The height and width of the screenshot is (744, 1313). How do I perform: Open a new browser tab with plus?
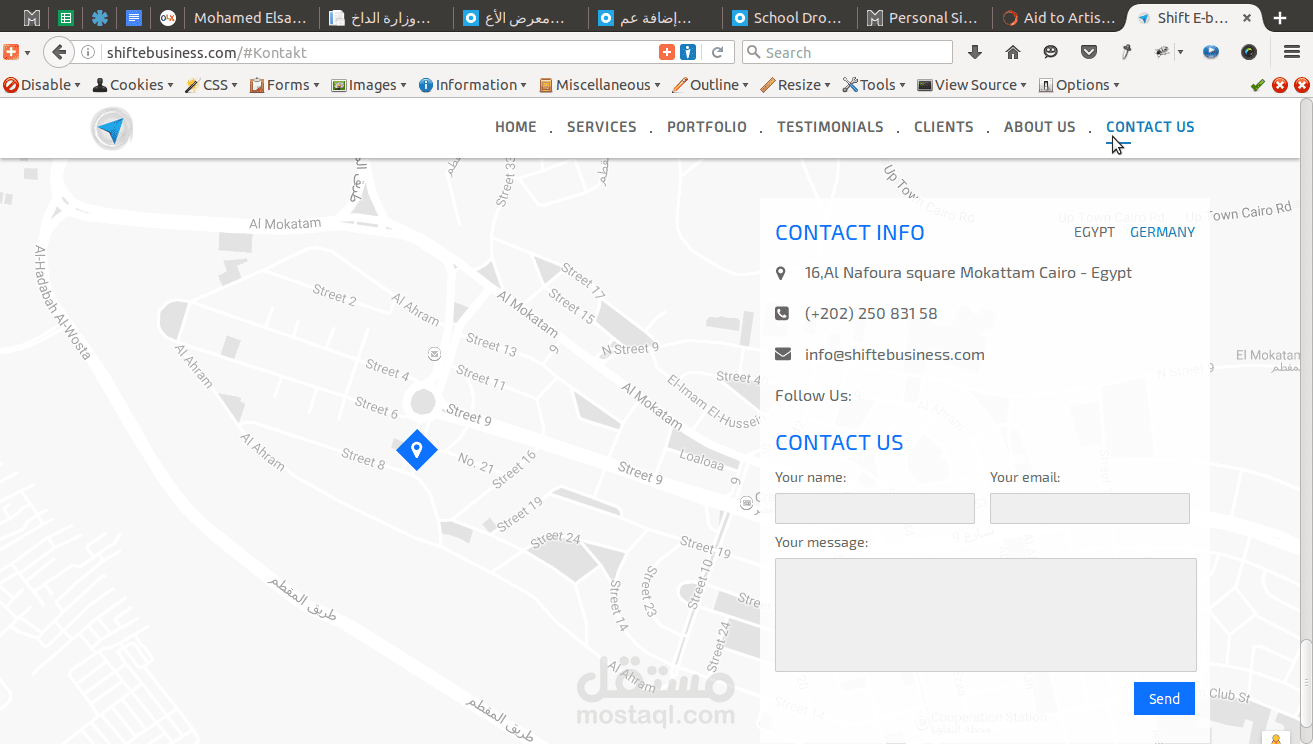[x=1280, y=18]
